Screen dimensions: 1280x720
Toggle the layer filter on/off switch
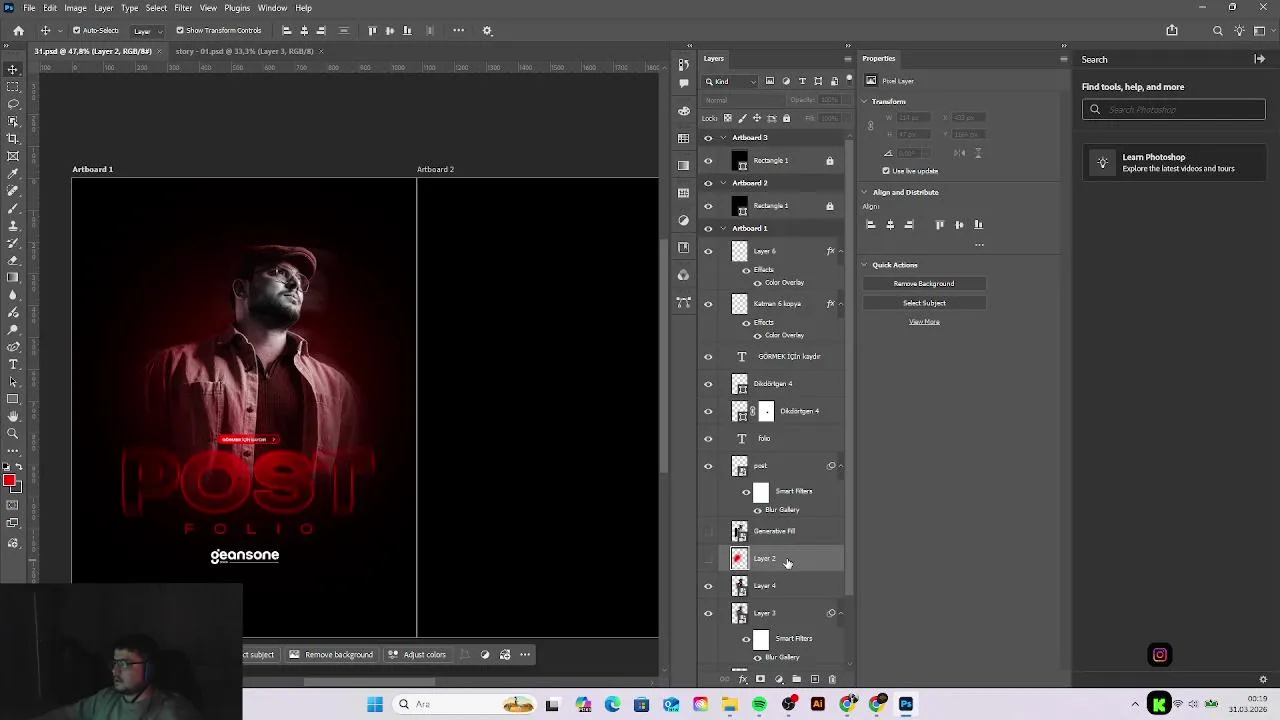(x=848, y=79)
